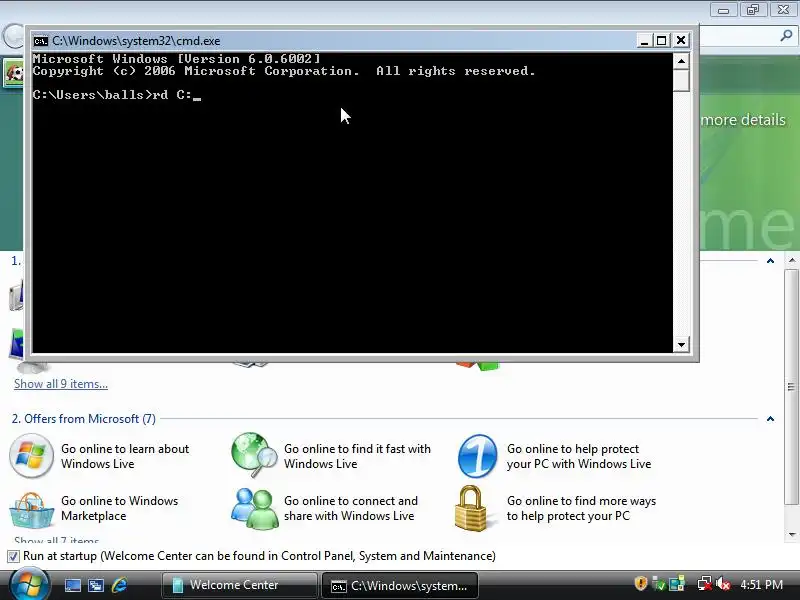Screen dimensions: 800x600
Task: Click the muted volume tray icon
Action: 723,584
